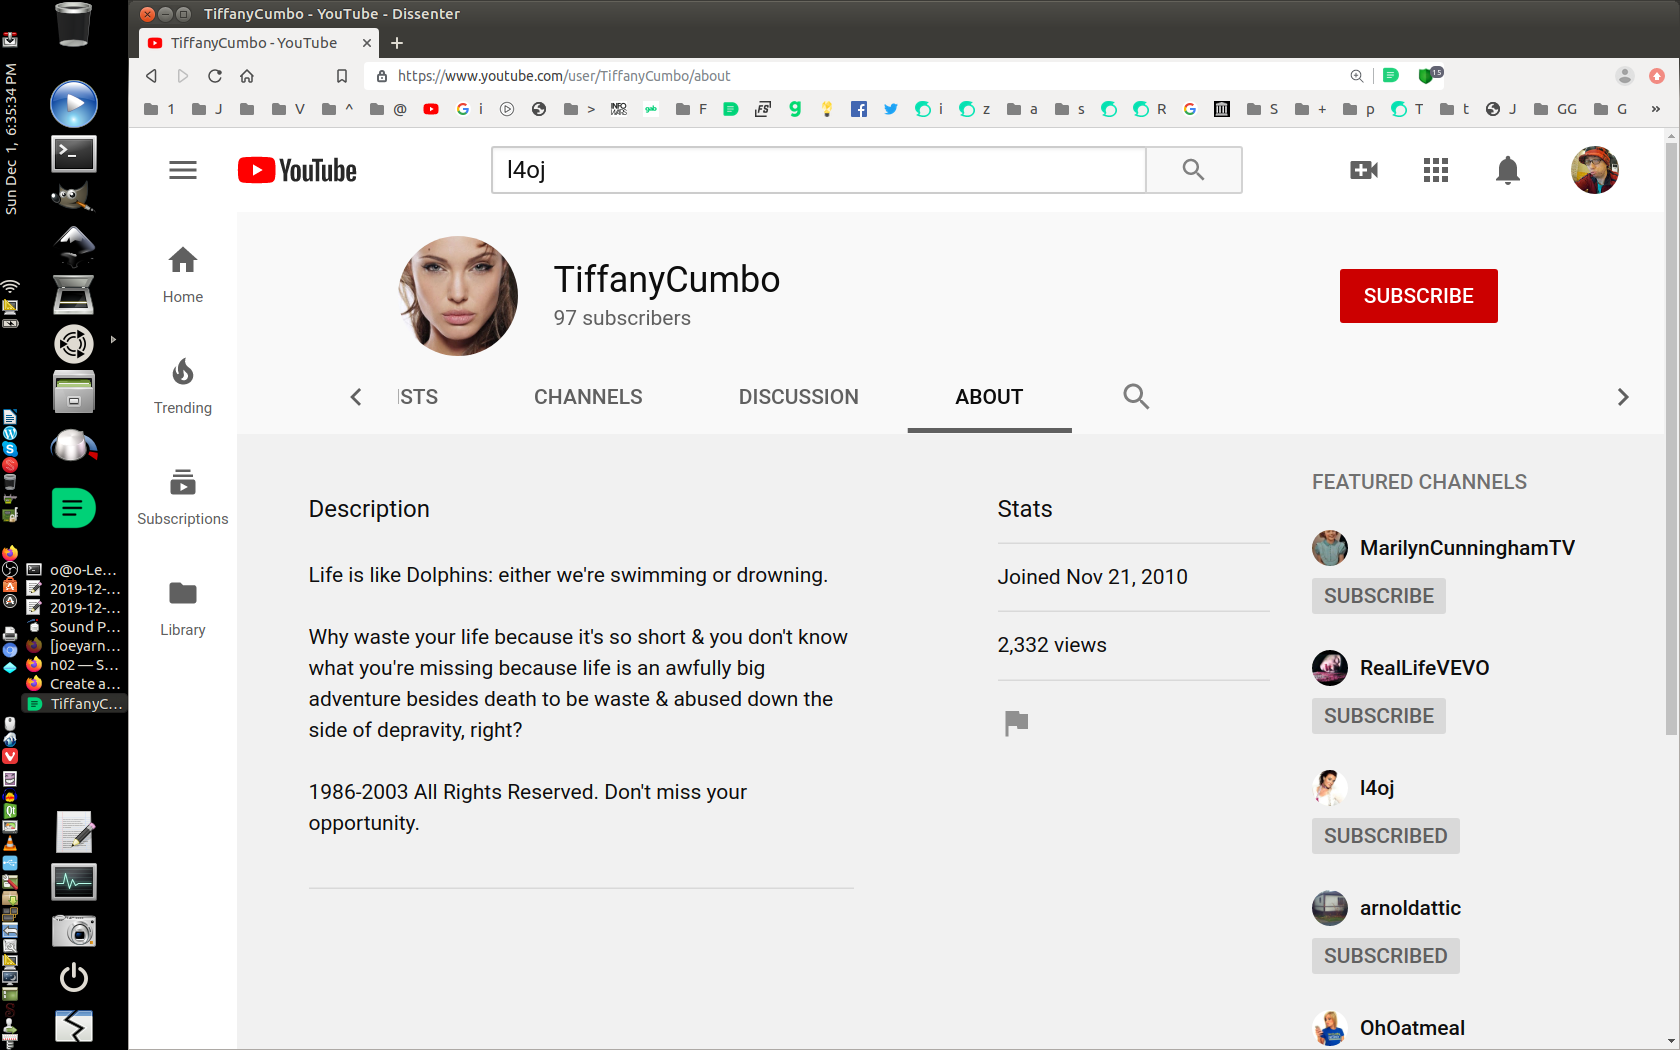Subscribe to TiffanyCumbo channel
The width and height of the screenshot is (1680, 1050).
click(1418, 296)
